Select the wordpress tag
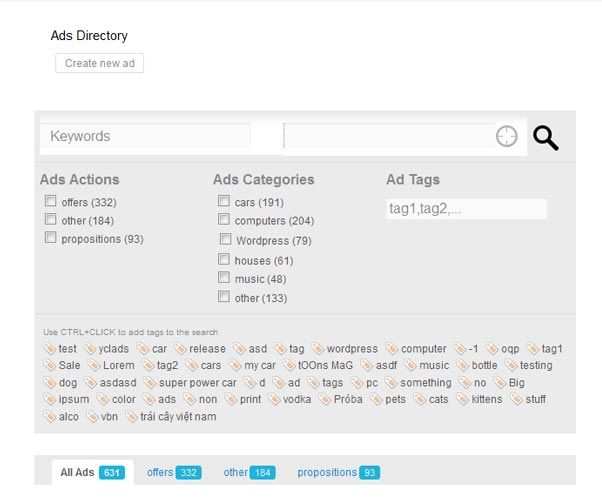Screen dimensions: 602x500 coord(345,349)
